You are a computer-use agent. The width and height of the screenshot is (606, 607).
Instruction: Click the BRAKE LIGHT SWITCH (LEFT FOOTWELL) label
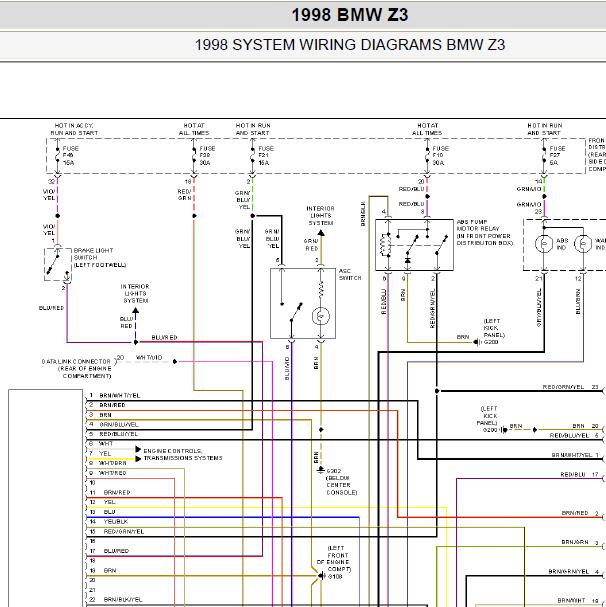point(100,258)
